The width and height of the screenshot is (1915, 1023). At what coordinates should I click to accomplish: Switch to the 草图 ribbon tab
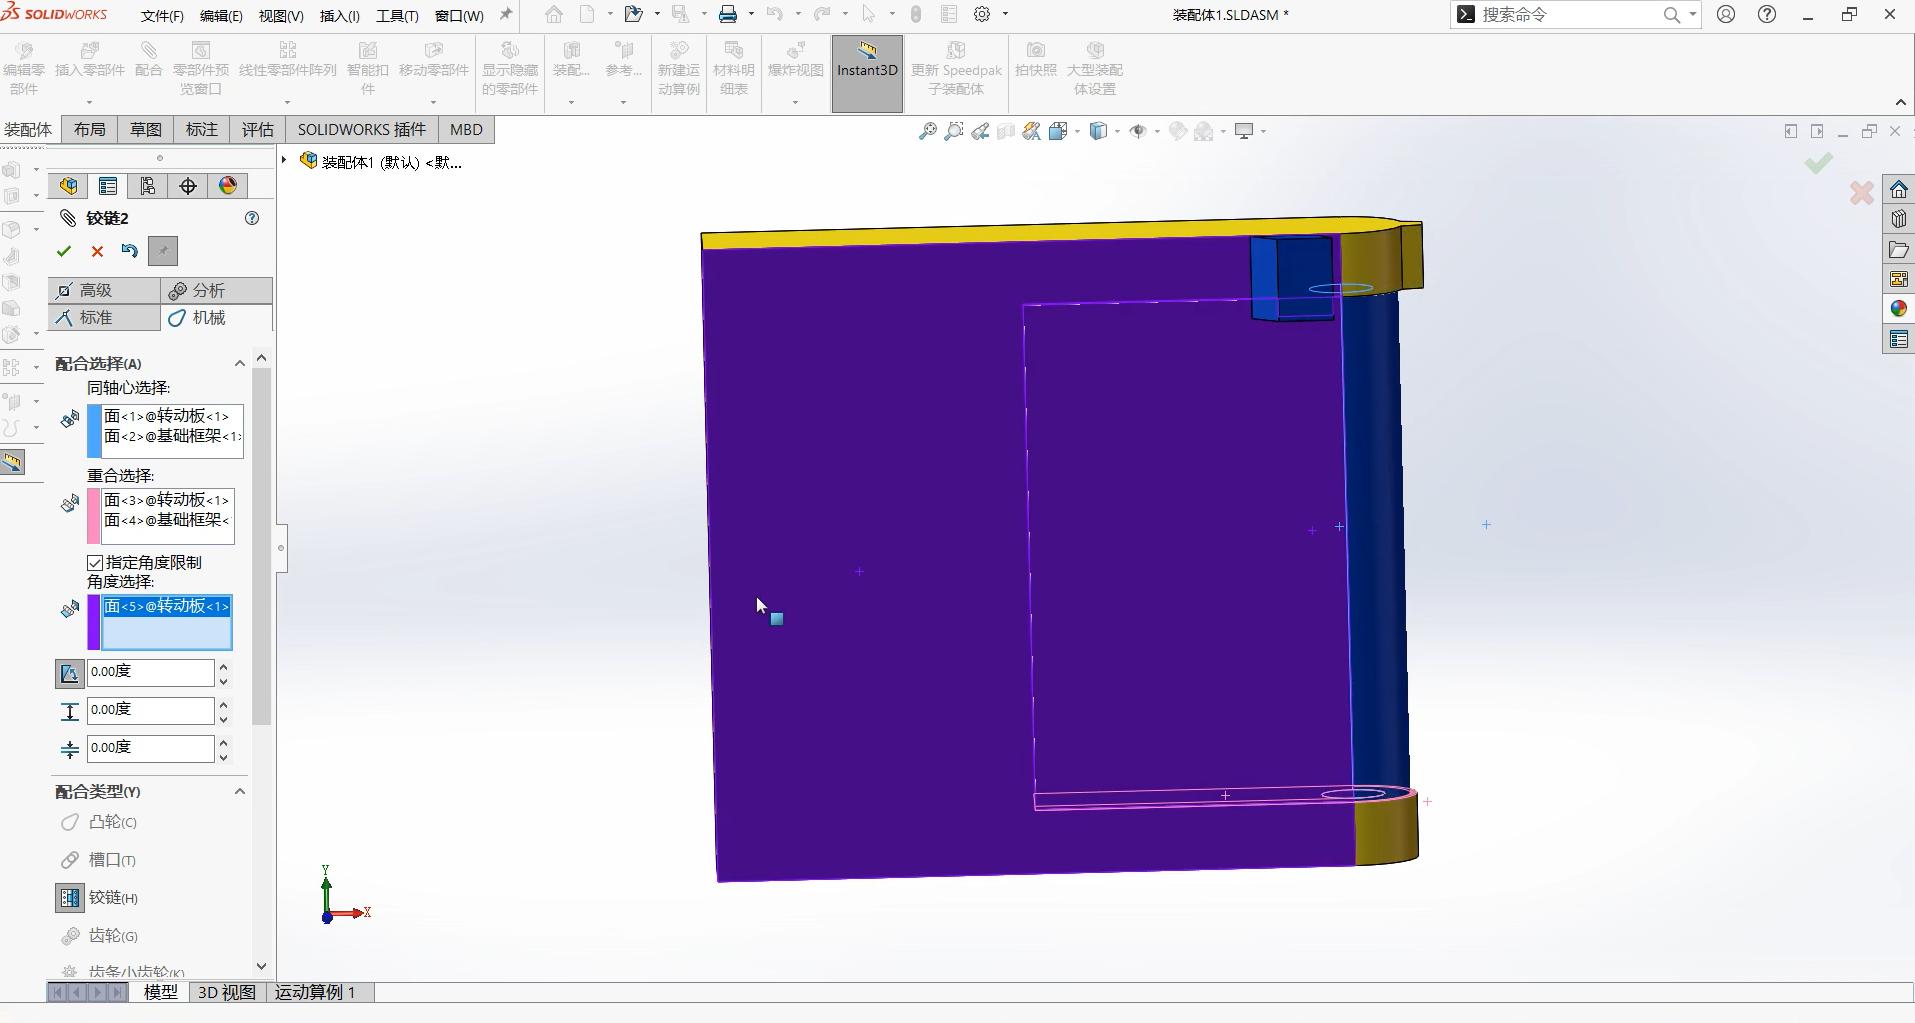tap(145, 130)
